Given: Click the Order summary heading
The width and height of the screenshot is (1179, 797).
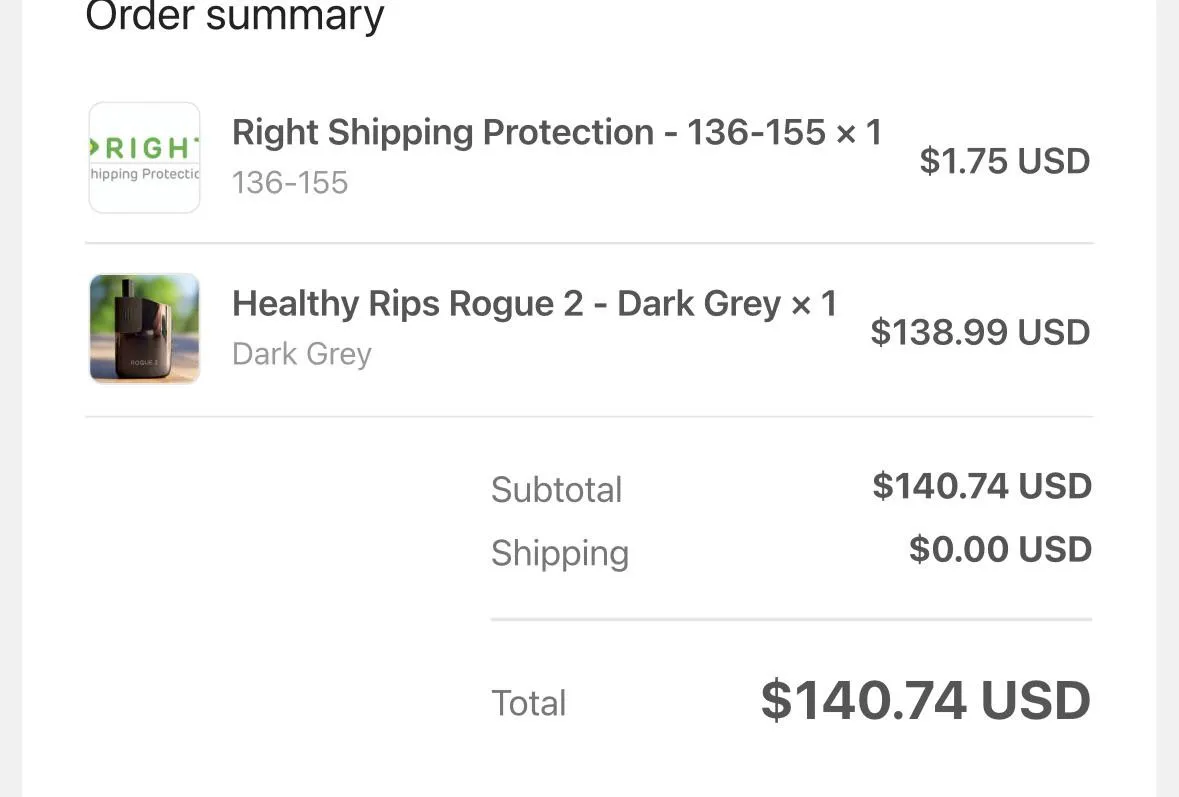Looking at the screenshot, I should pyautogui.click(x=235, y=16).
